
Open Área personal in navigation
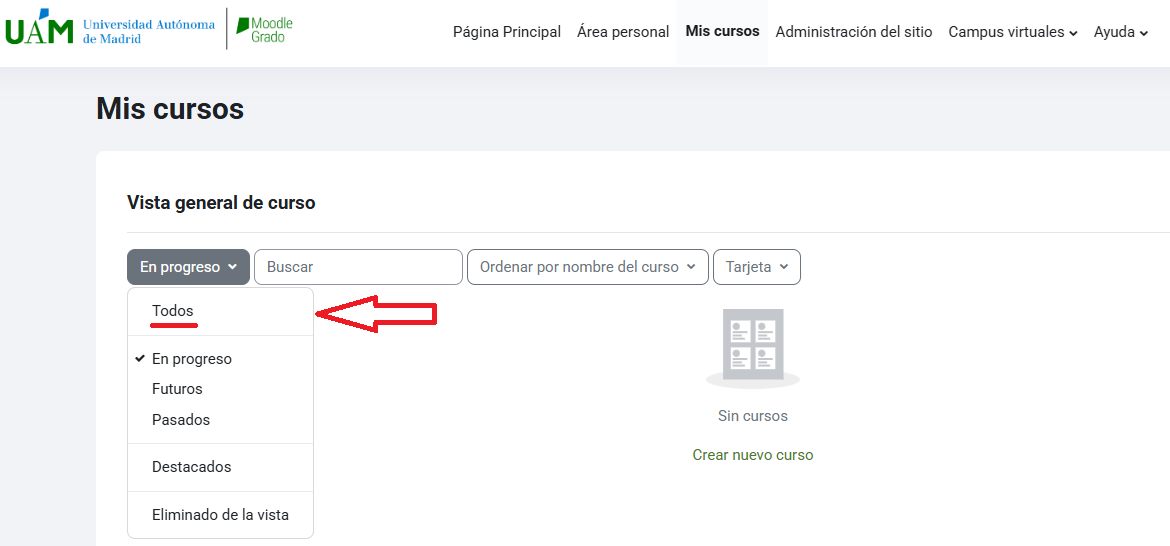click(x=623, y=32)
